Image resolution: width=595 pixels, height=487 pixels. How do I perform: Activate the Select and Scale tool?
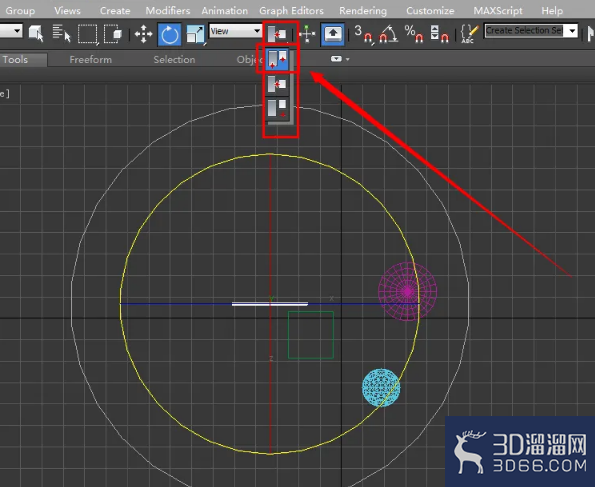coord(195,34)
